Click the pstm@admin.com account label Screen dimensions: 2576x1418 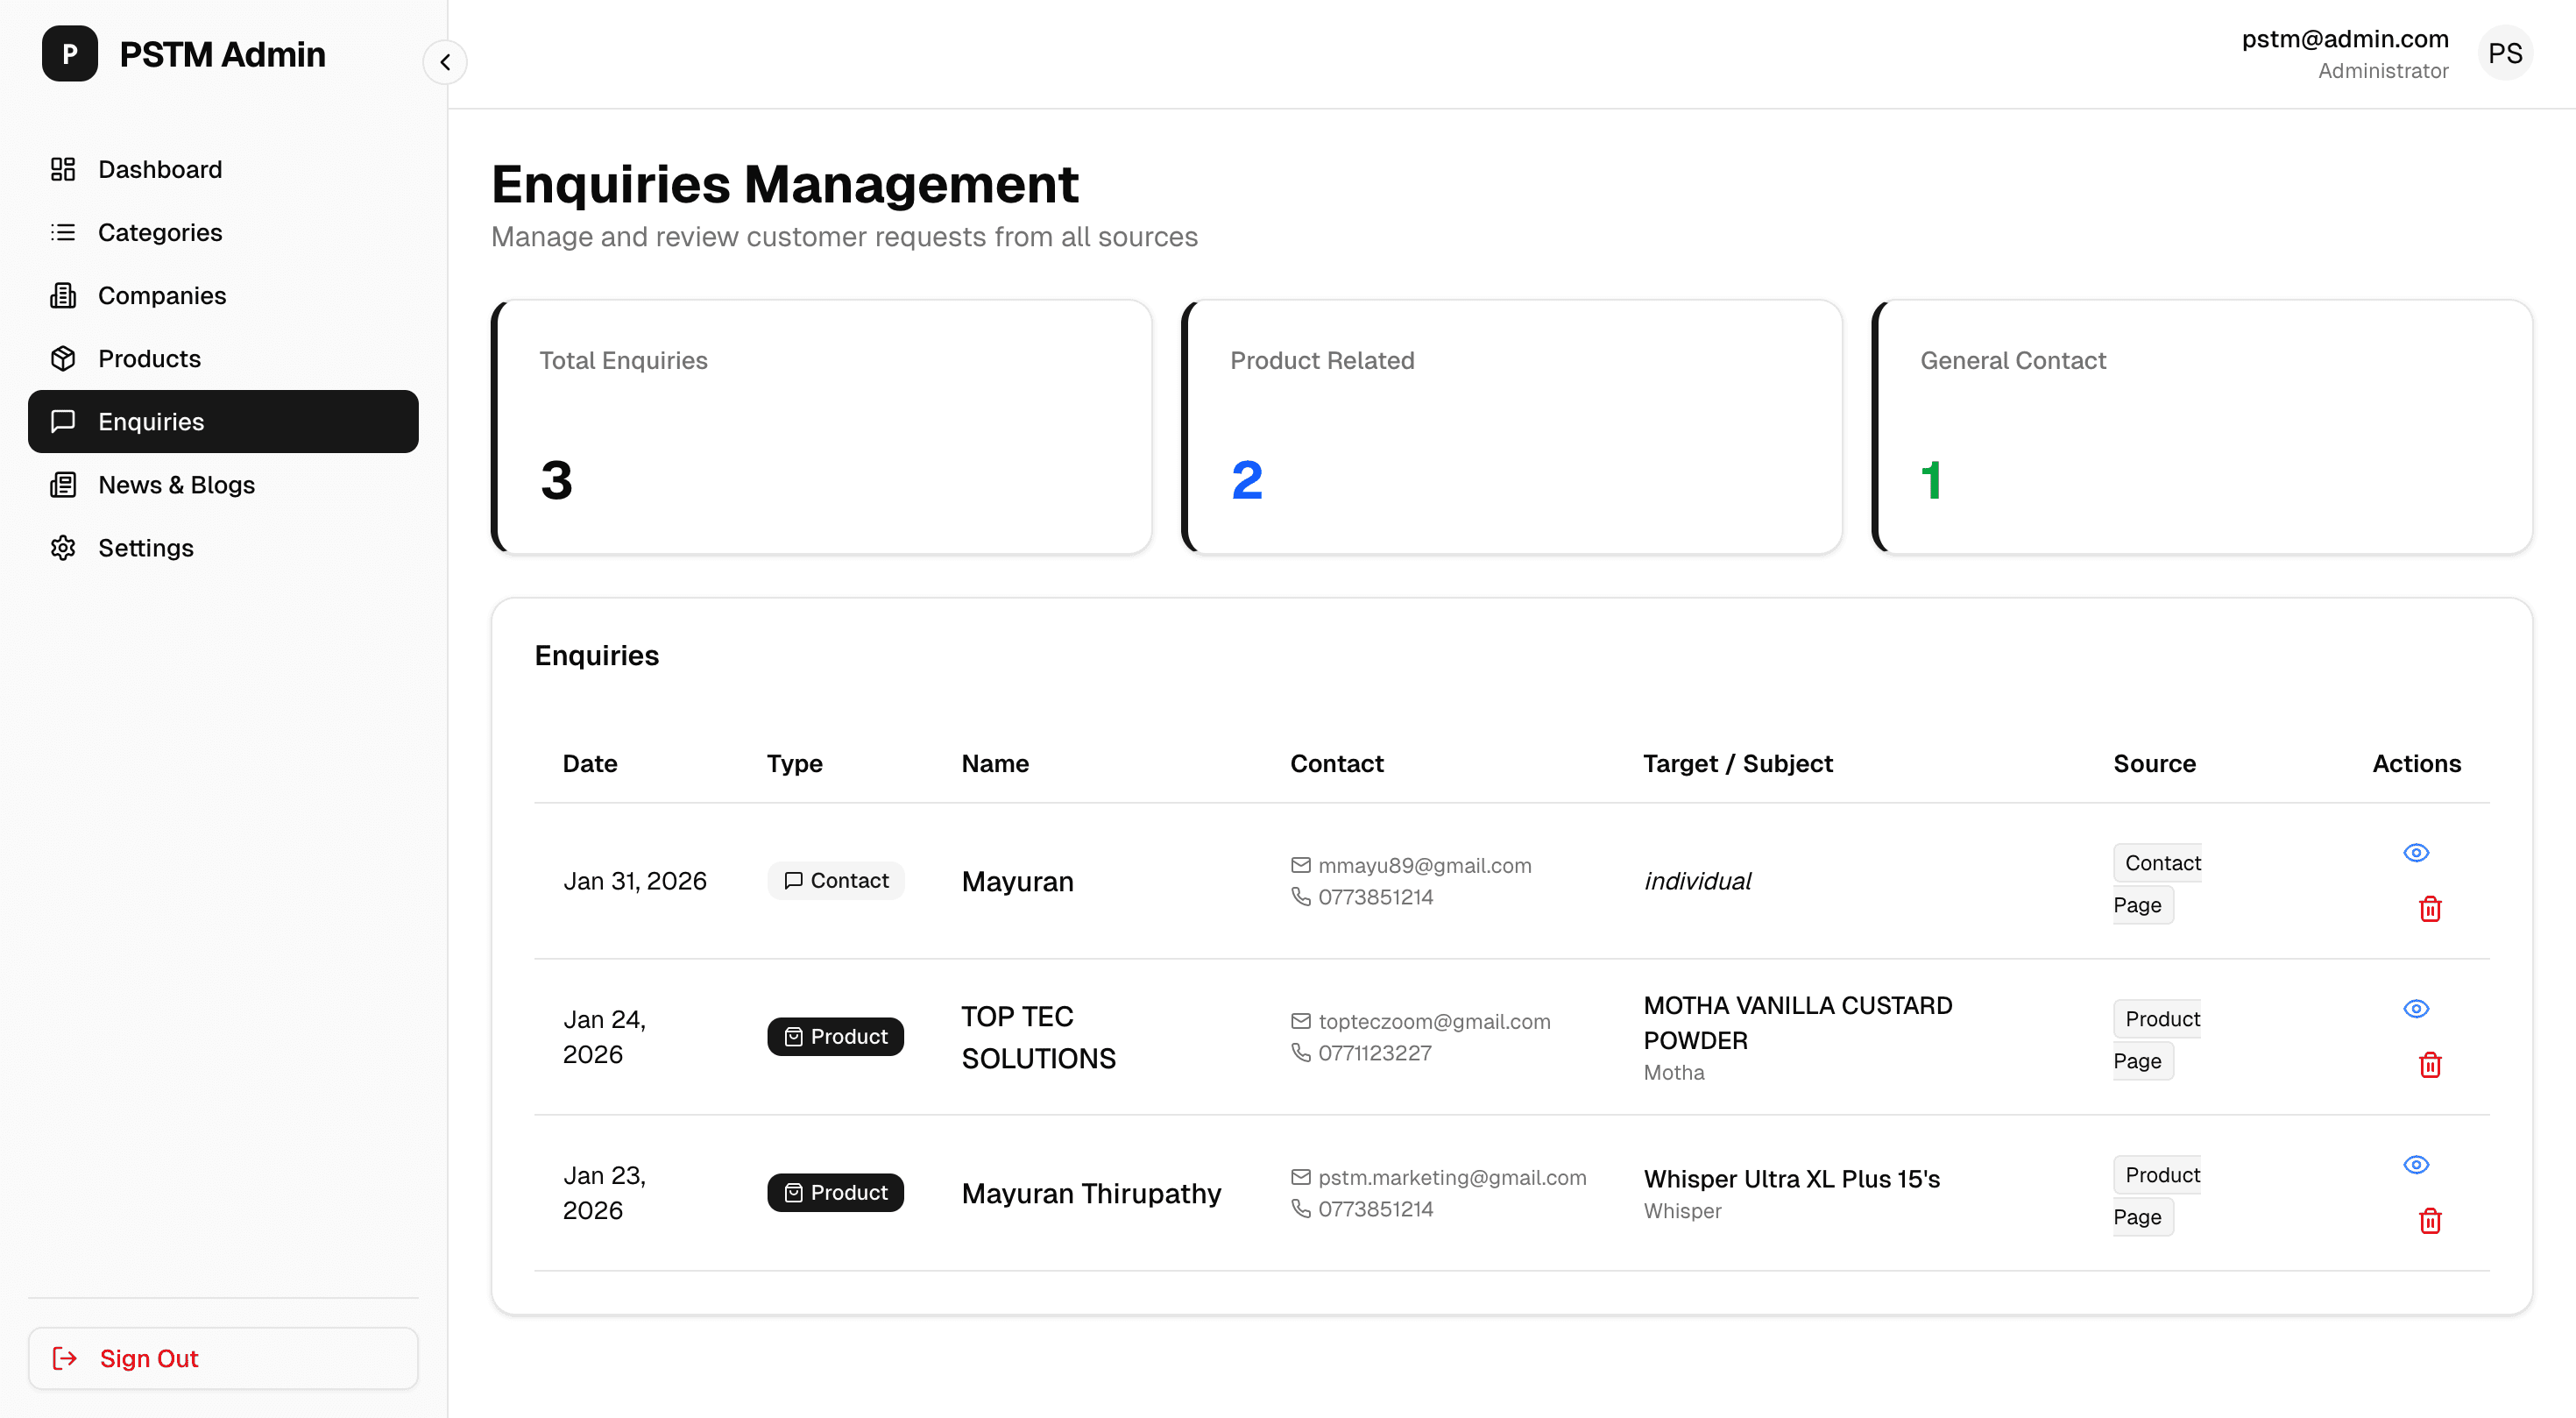[x=2345, y=39]
